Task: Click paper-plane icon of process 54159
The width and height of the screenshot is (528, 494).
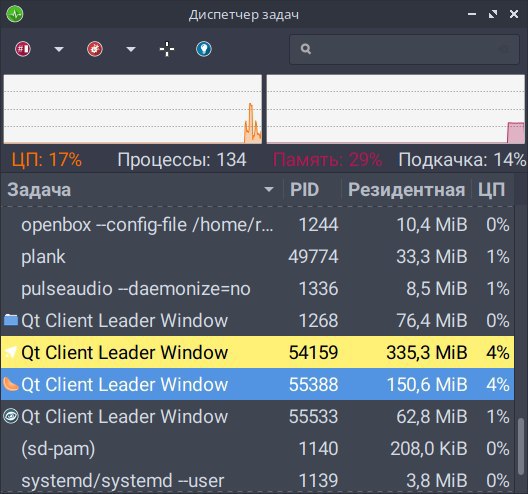Action: click(x=11, y=352)
